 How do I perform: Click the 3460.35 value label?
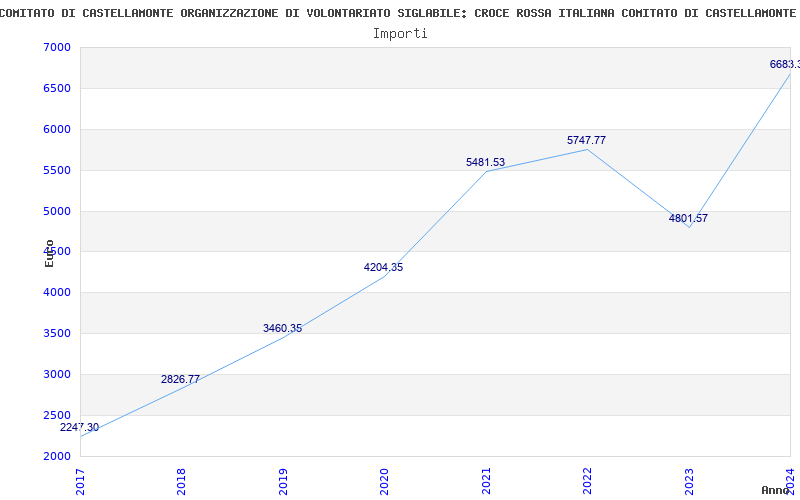click(x=282, y=328)
